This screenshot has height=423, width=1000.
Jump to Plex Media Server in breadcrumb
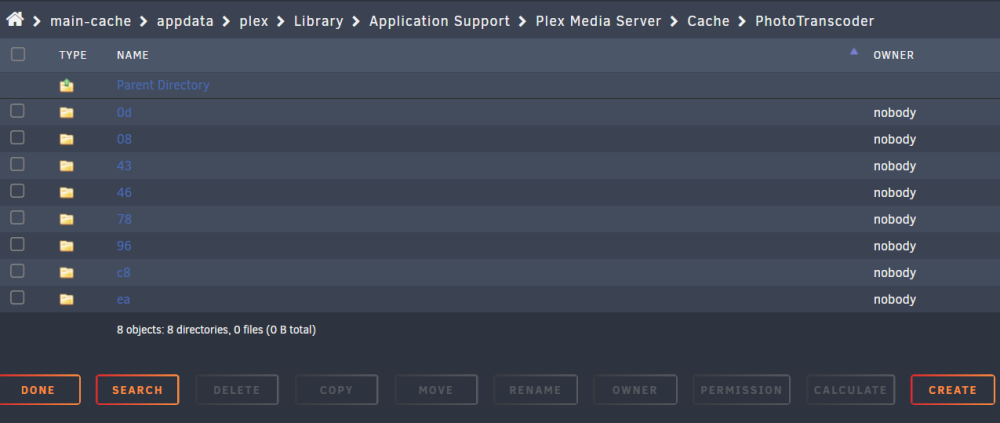point(598,21)
